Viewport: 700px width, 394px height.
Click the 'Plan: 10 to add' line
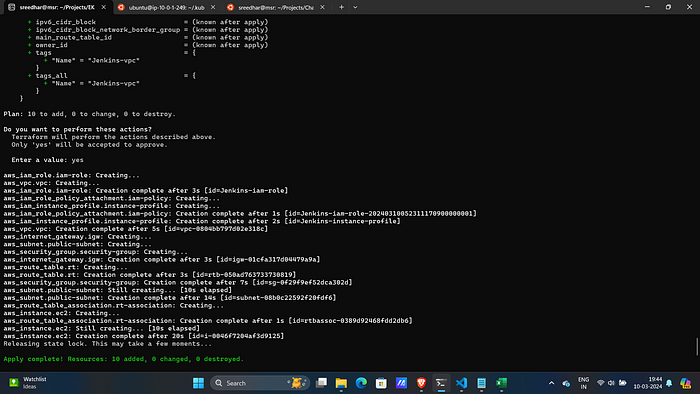tap(89, 114)
